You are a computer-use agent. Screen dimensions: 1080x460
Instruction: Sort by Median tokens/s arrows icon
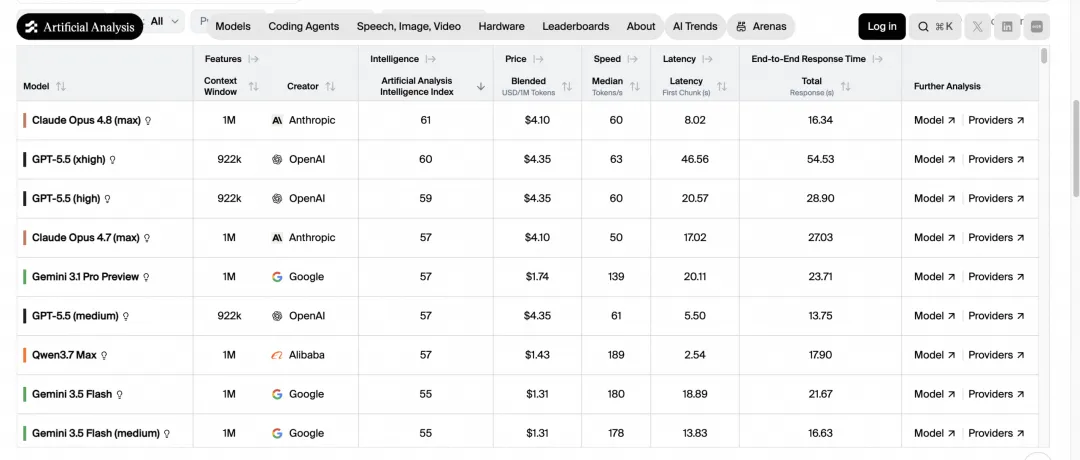635,87
